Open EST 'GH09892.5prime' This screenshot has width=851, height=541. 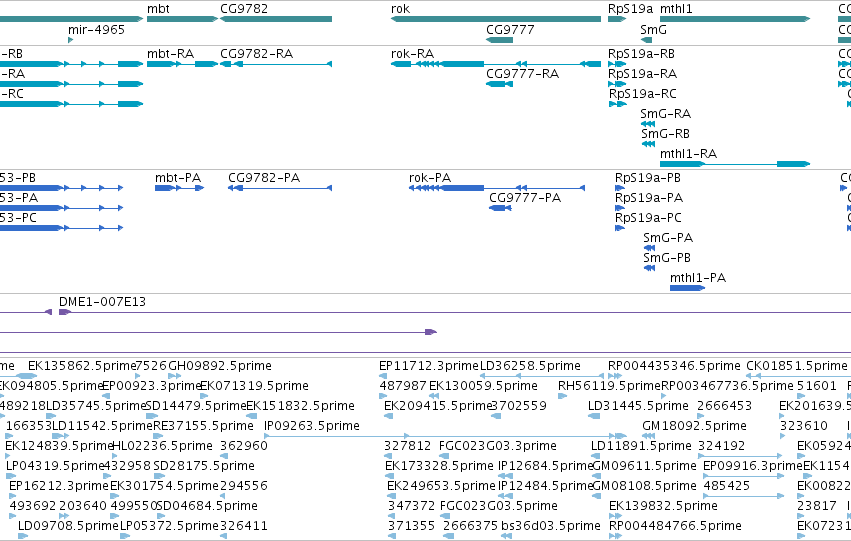tap(220, 366)
